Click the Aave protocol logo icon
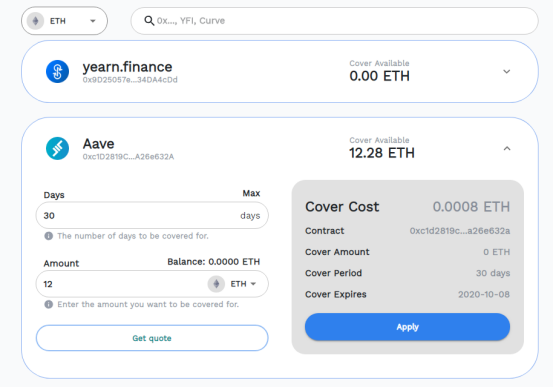This screenshot has height=387, width=553. 57,149
